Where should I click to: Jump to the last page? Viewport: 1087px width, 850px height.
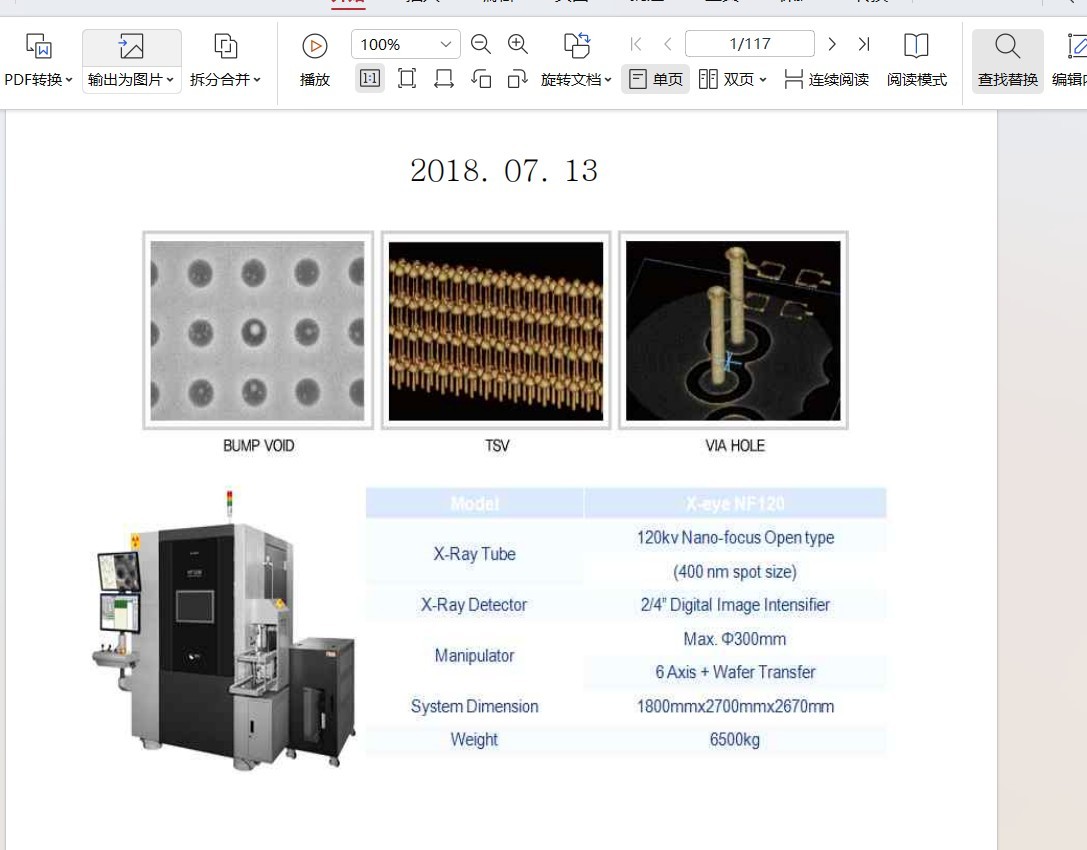tap(864, 44)
